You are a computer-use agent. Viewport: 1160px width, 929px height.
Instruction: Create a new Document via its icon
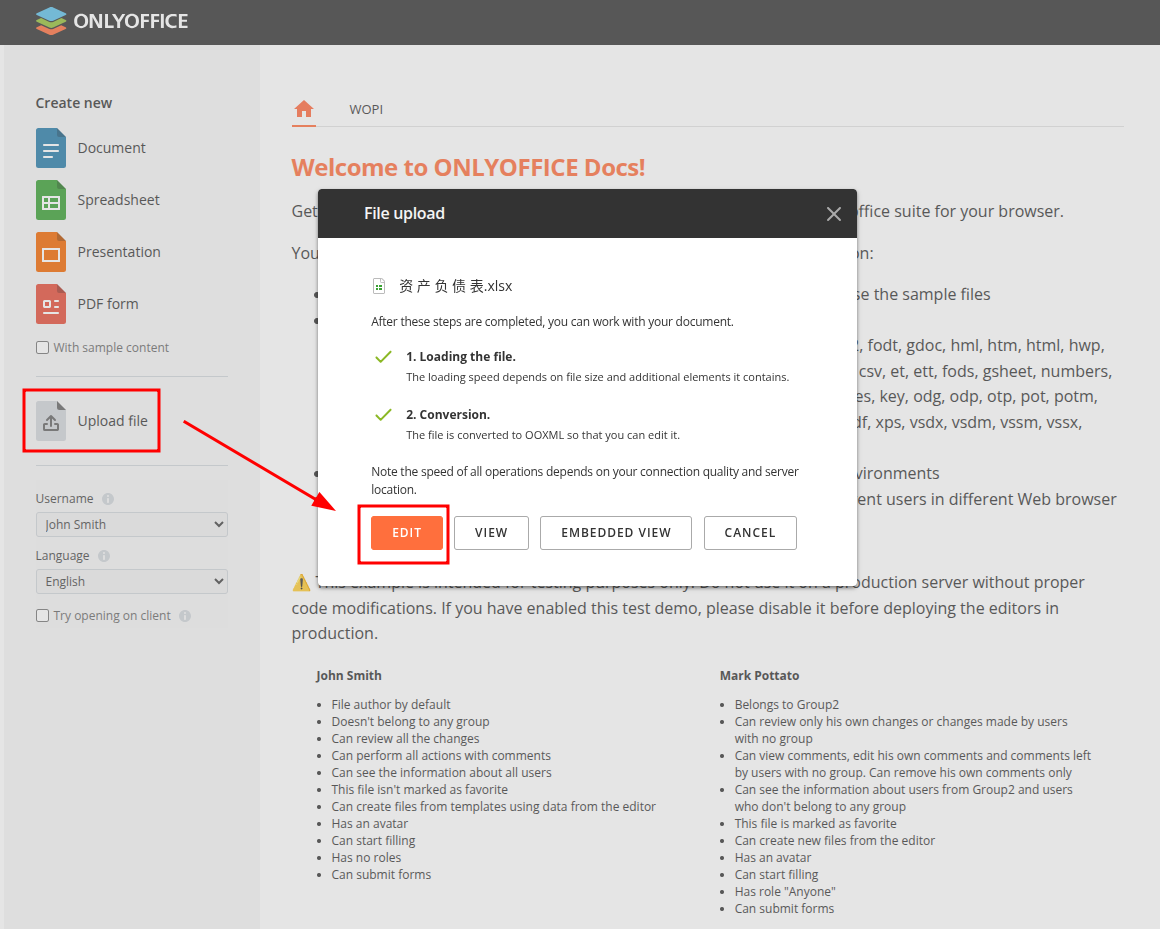(x=51, y=148)
